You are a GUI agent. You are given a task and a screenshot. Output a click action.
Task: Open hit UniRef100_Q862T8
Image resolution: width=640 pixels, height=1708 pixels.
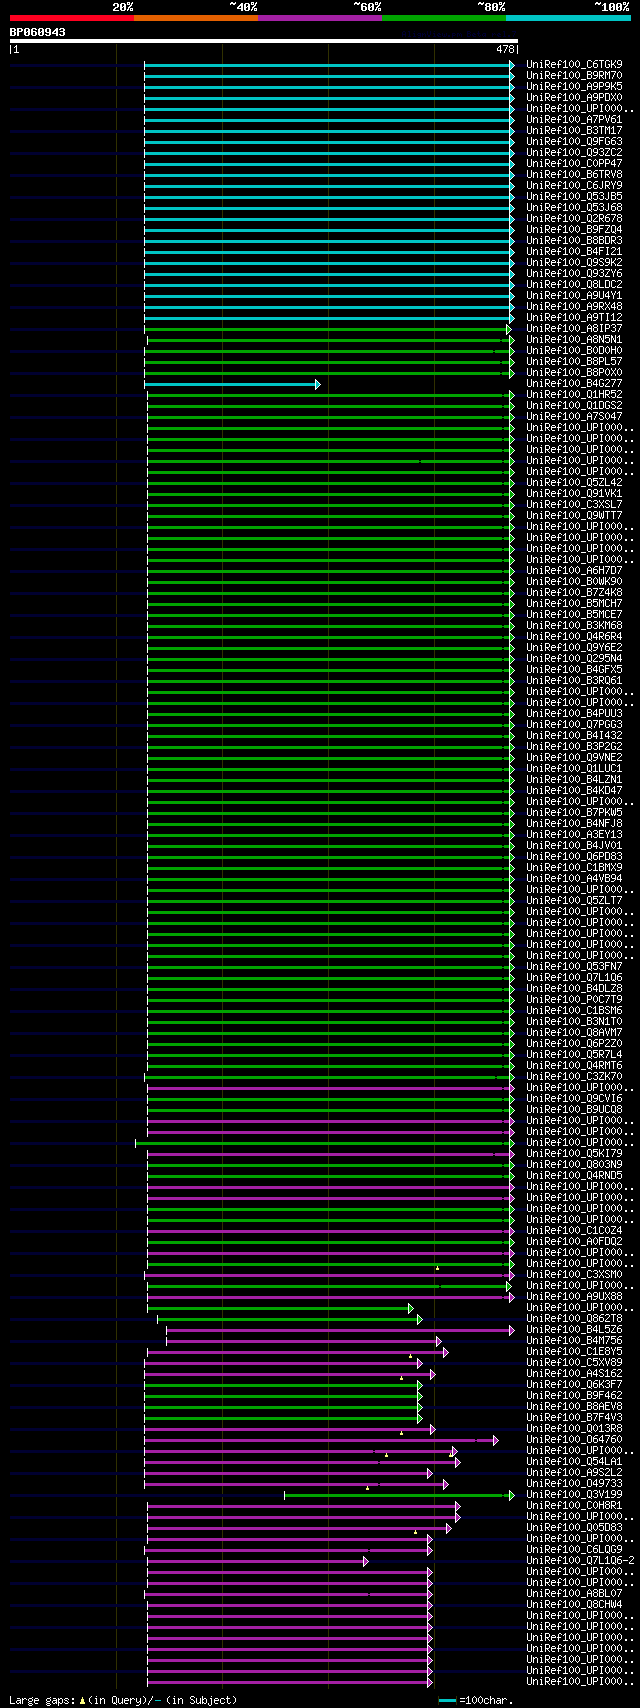[x=574, y=1318]
